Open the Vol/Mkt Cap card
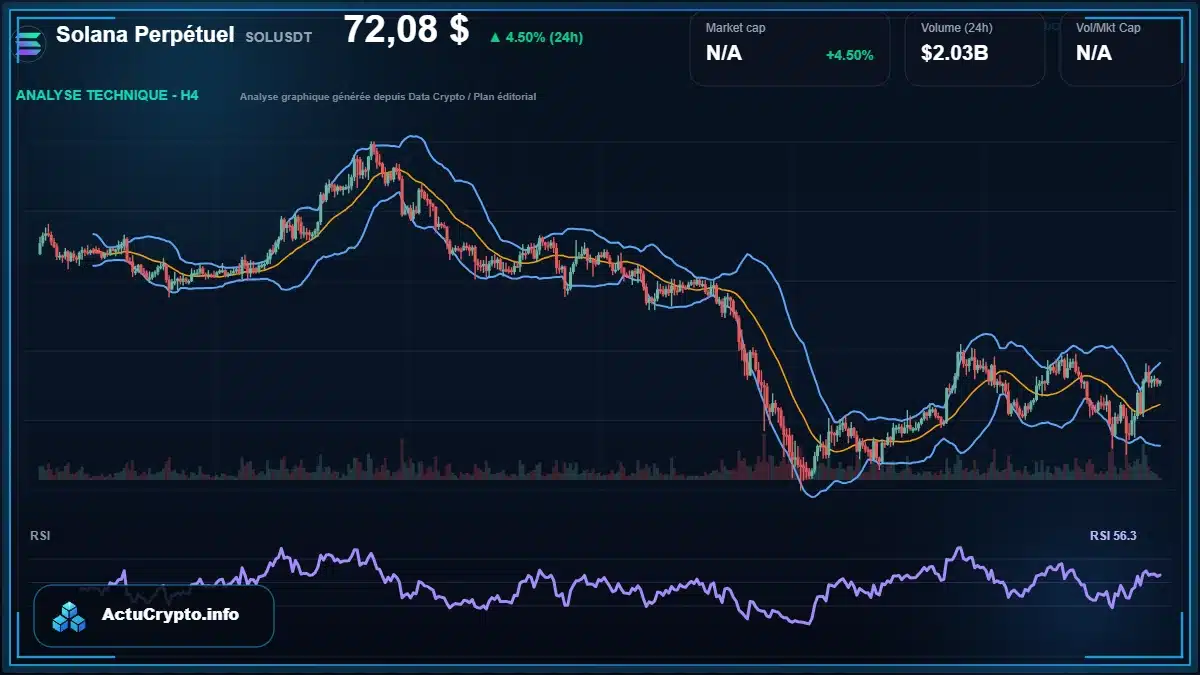The height and width of the screenshot is (675, 1200). 1122,49
